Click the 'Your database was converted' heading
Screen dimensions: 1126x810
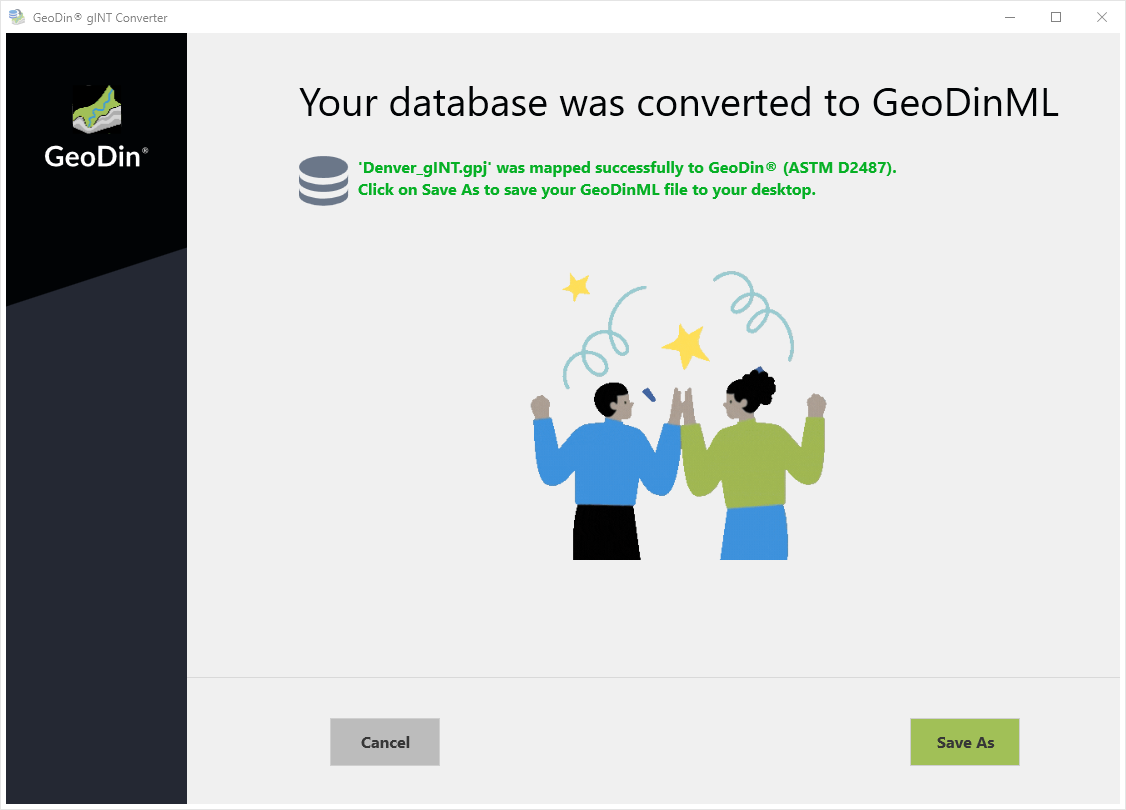tap(678, 102)
